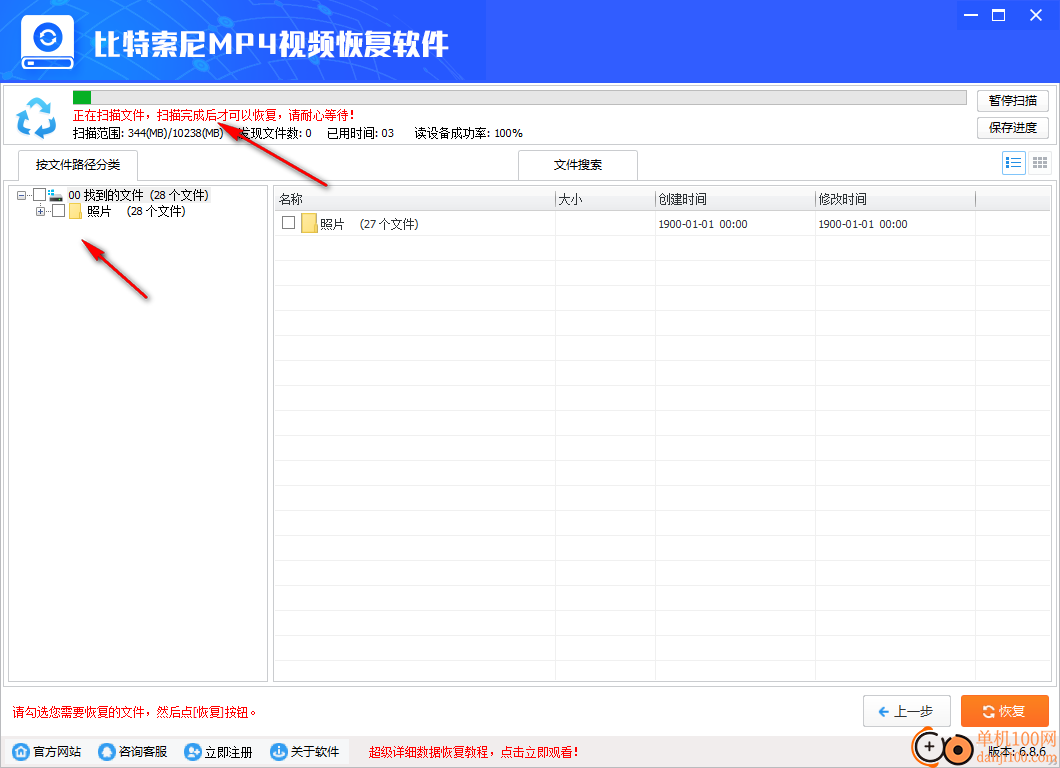Click the drive icon beside 找到的文件
Image resolution: width=1060 pixels, height=768 pixels.
point(55,195)
